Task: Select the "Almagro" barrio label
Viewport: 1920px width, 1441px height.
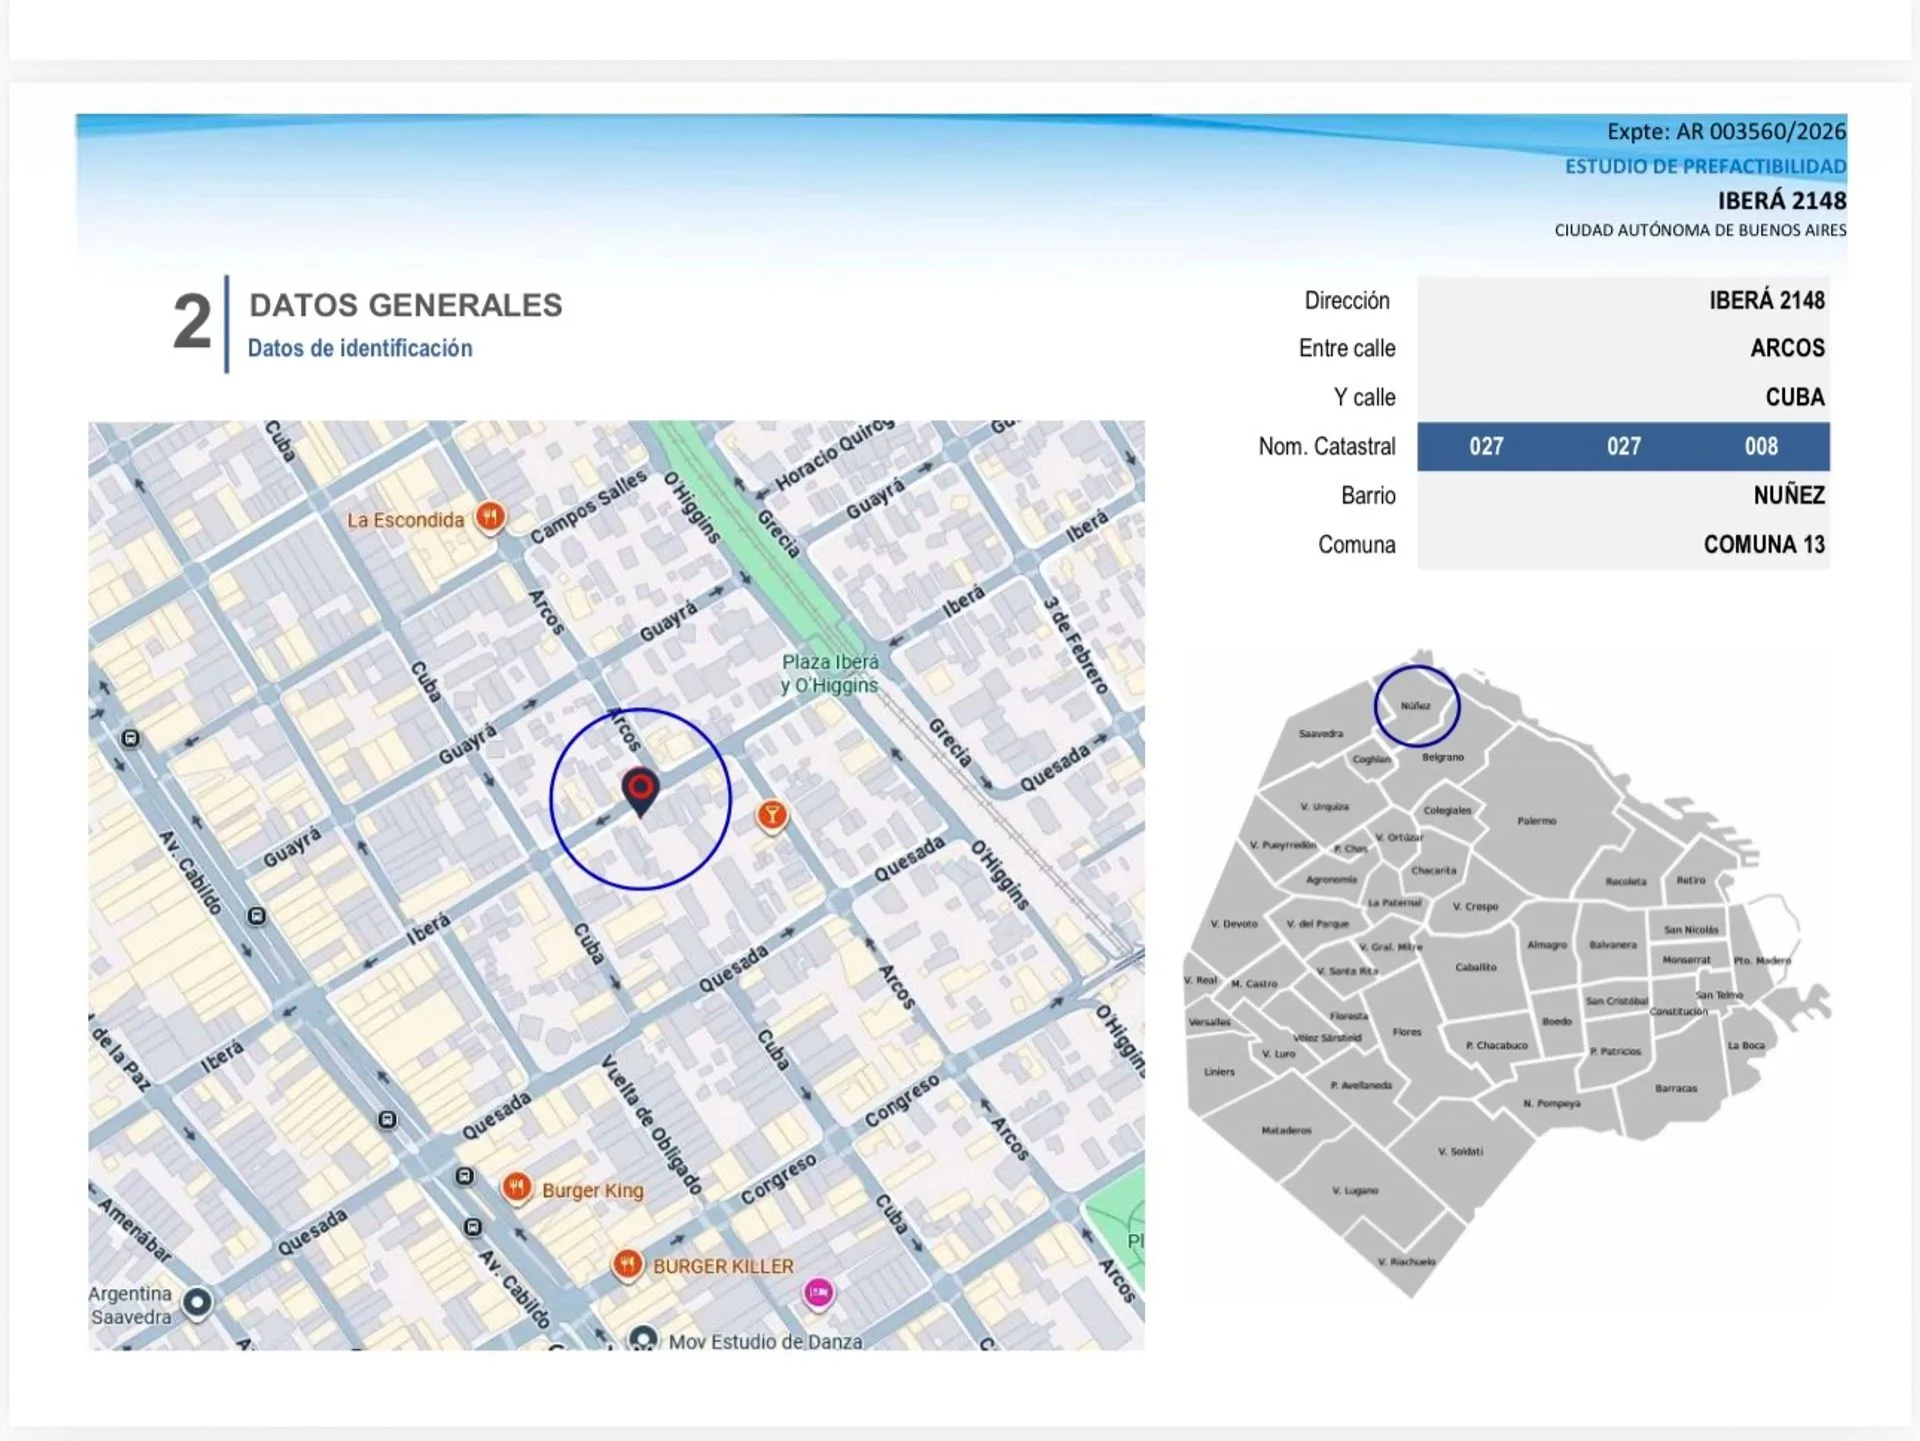Action: [x=1546, y=944]
